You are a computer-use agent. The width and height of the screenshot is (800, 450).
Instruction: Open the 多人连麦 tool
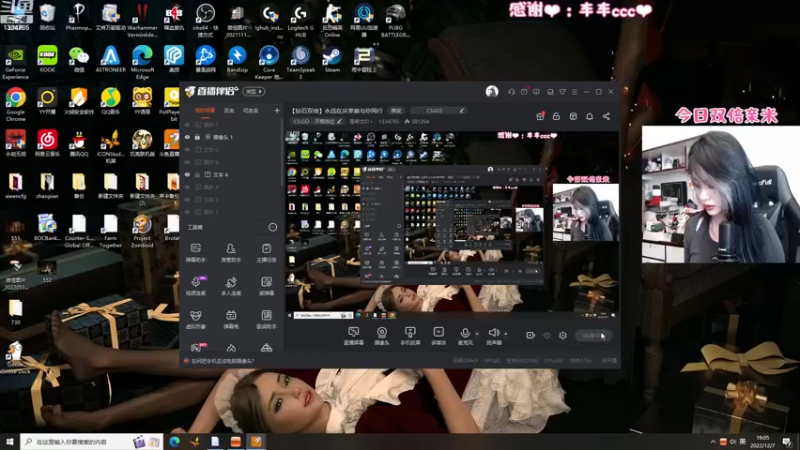231,286
